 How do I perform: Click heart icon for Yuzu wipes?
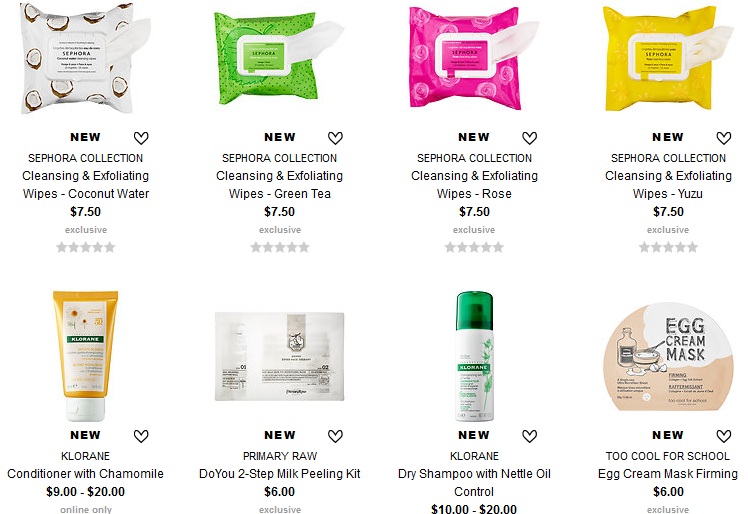(724, 138)
